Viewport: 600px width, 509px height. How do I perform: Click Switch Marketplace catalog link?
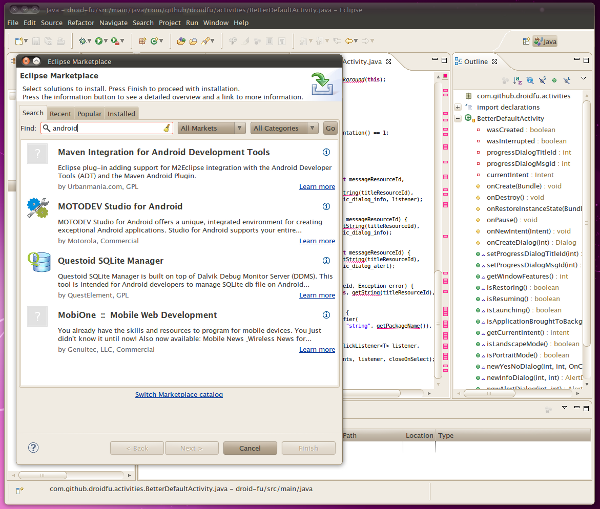click(179, 394)
